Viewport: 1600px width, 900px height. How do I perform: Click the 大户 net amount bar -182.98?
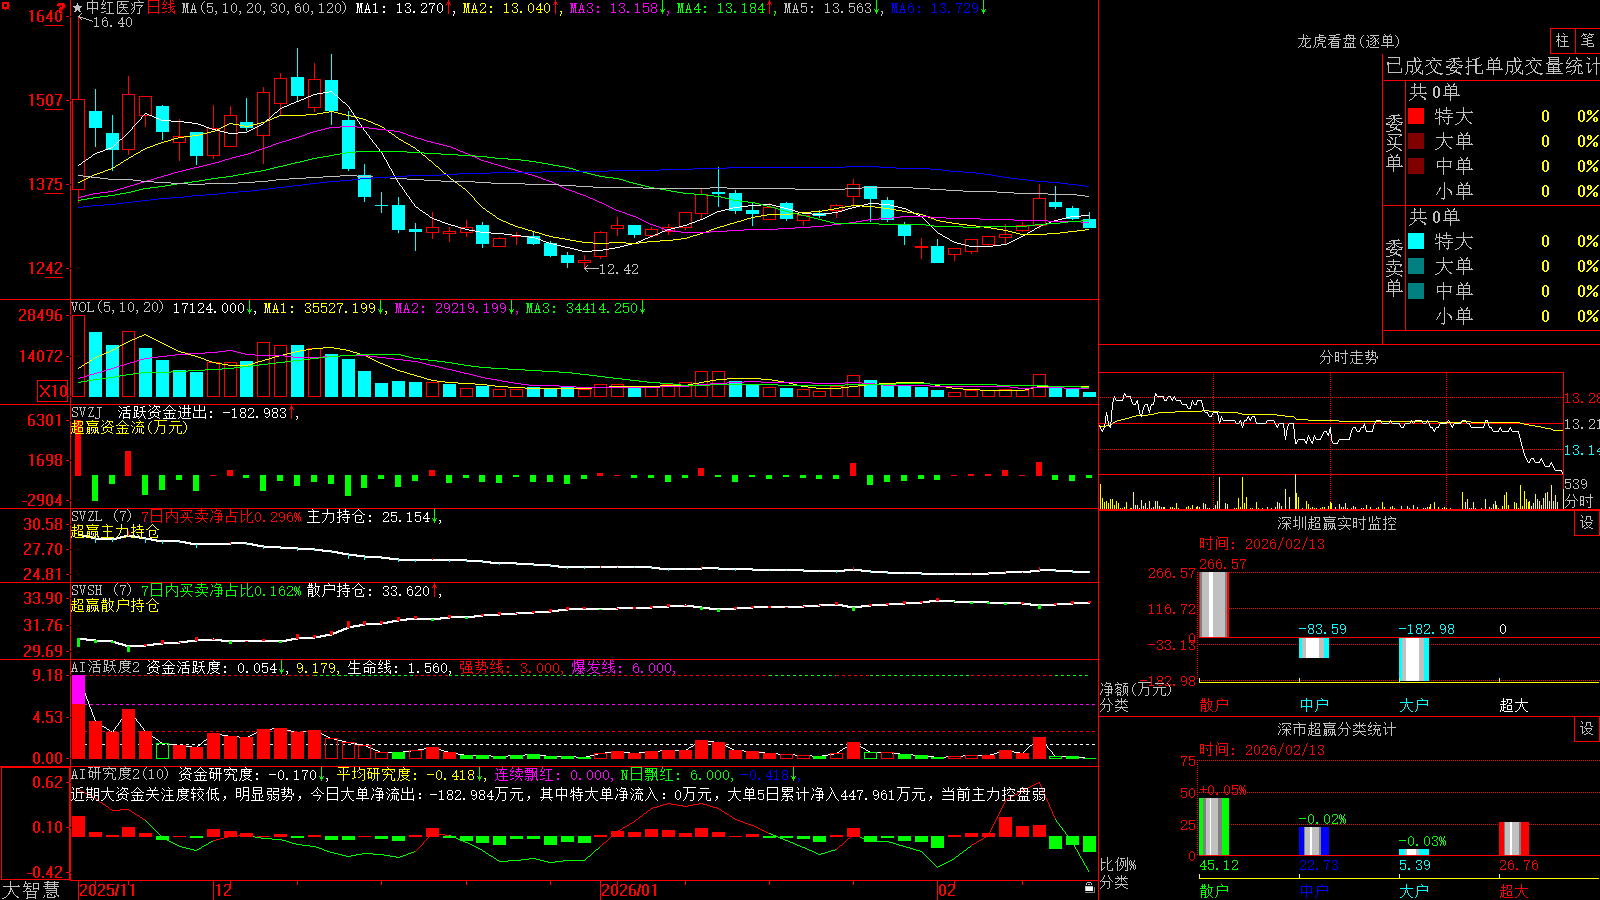tap(1414, 660)
